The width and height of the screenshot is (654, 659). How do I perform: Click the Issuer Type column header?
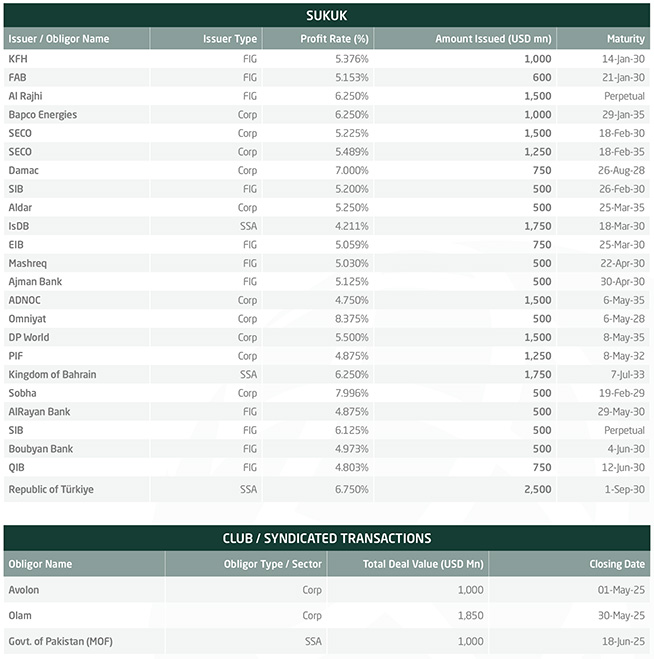206,39
